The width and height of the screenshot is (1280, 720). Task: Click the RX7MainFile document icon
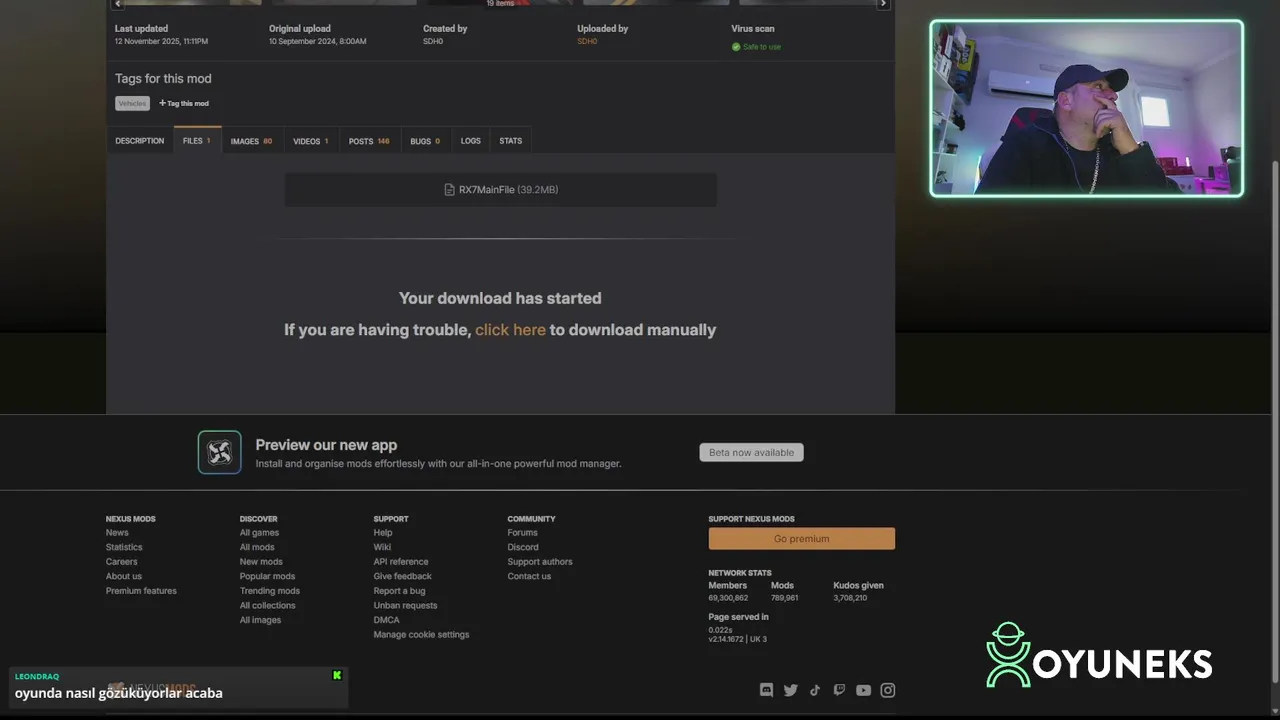450,190
